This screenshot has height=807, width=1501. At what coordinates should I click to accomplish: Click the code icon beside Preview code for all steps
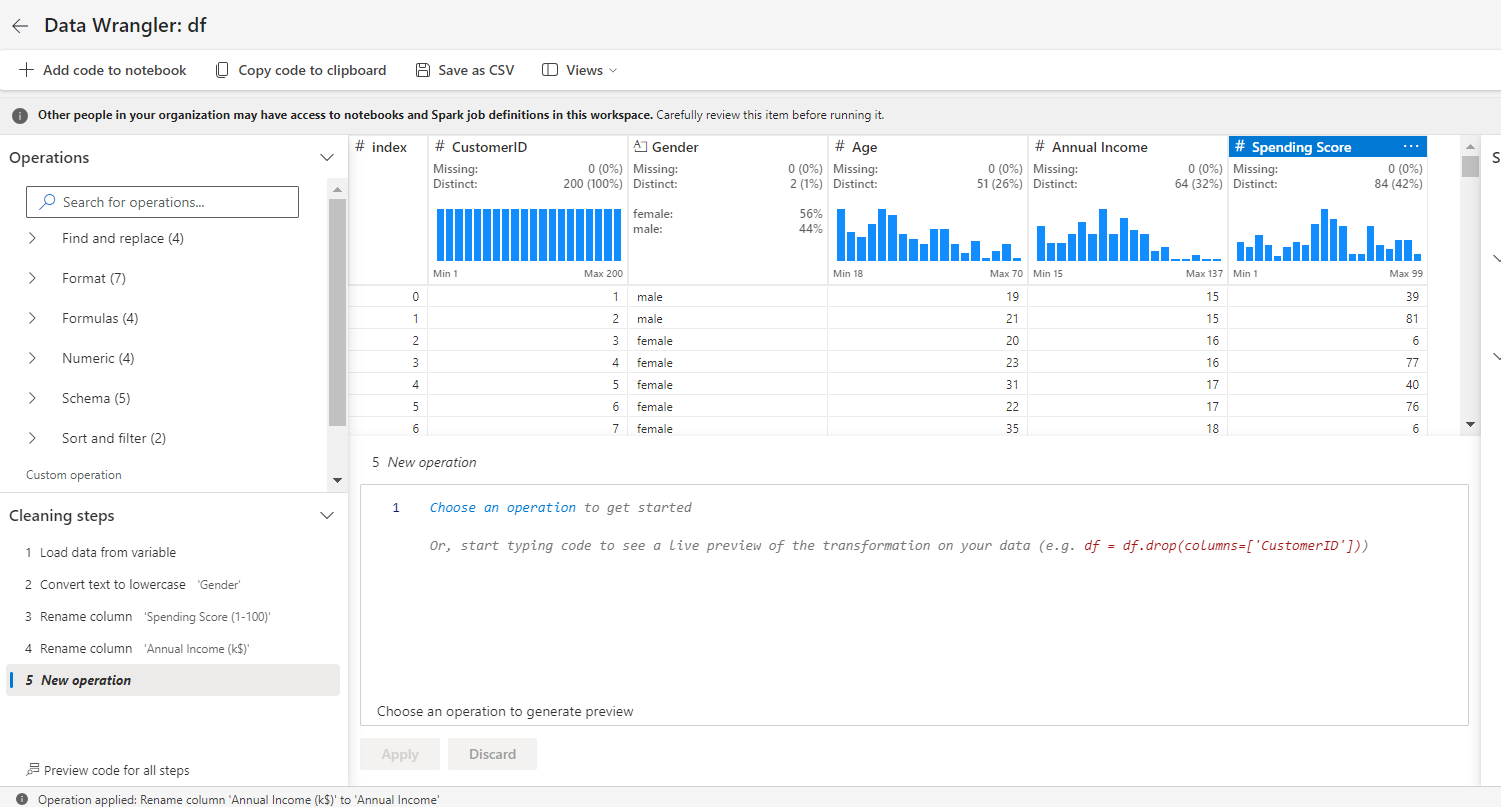33,770
